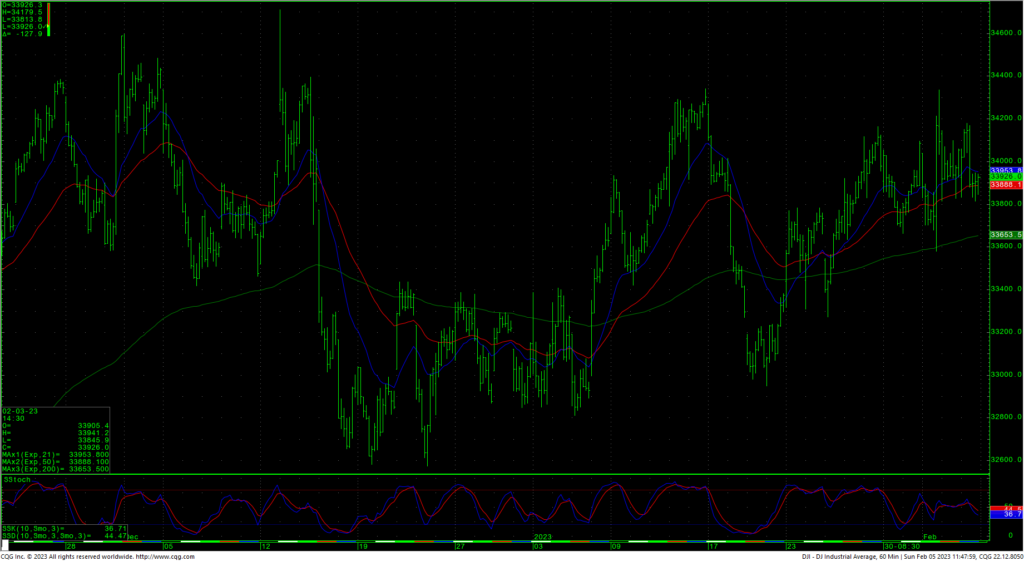Open the www.cqg.com link in footer
The image size is (1024, 561).
[172, 556]
